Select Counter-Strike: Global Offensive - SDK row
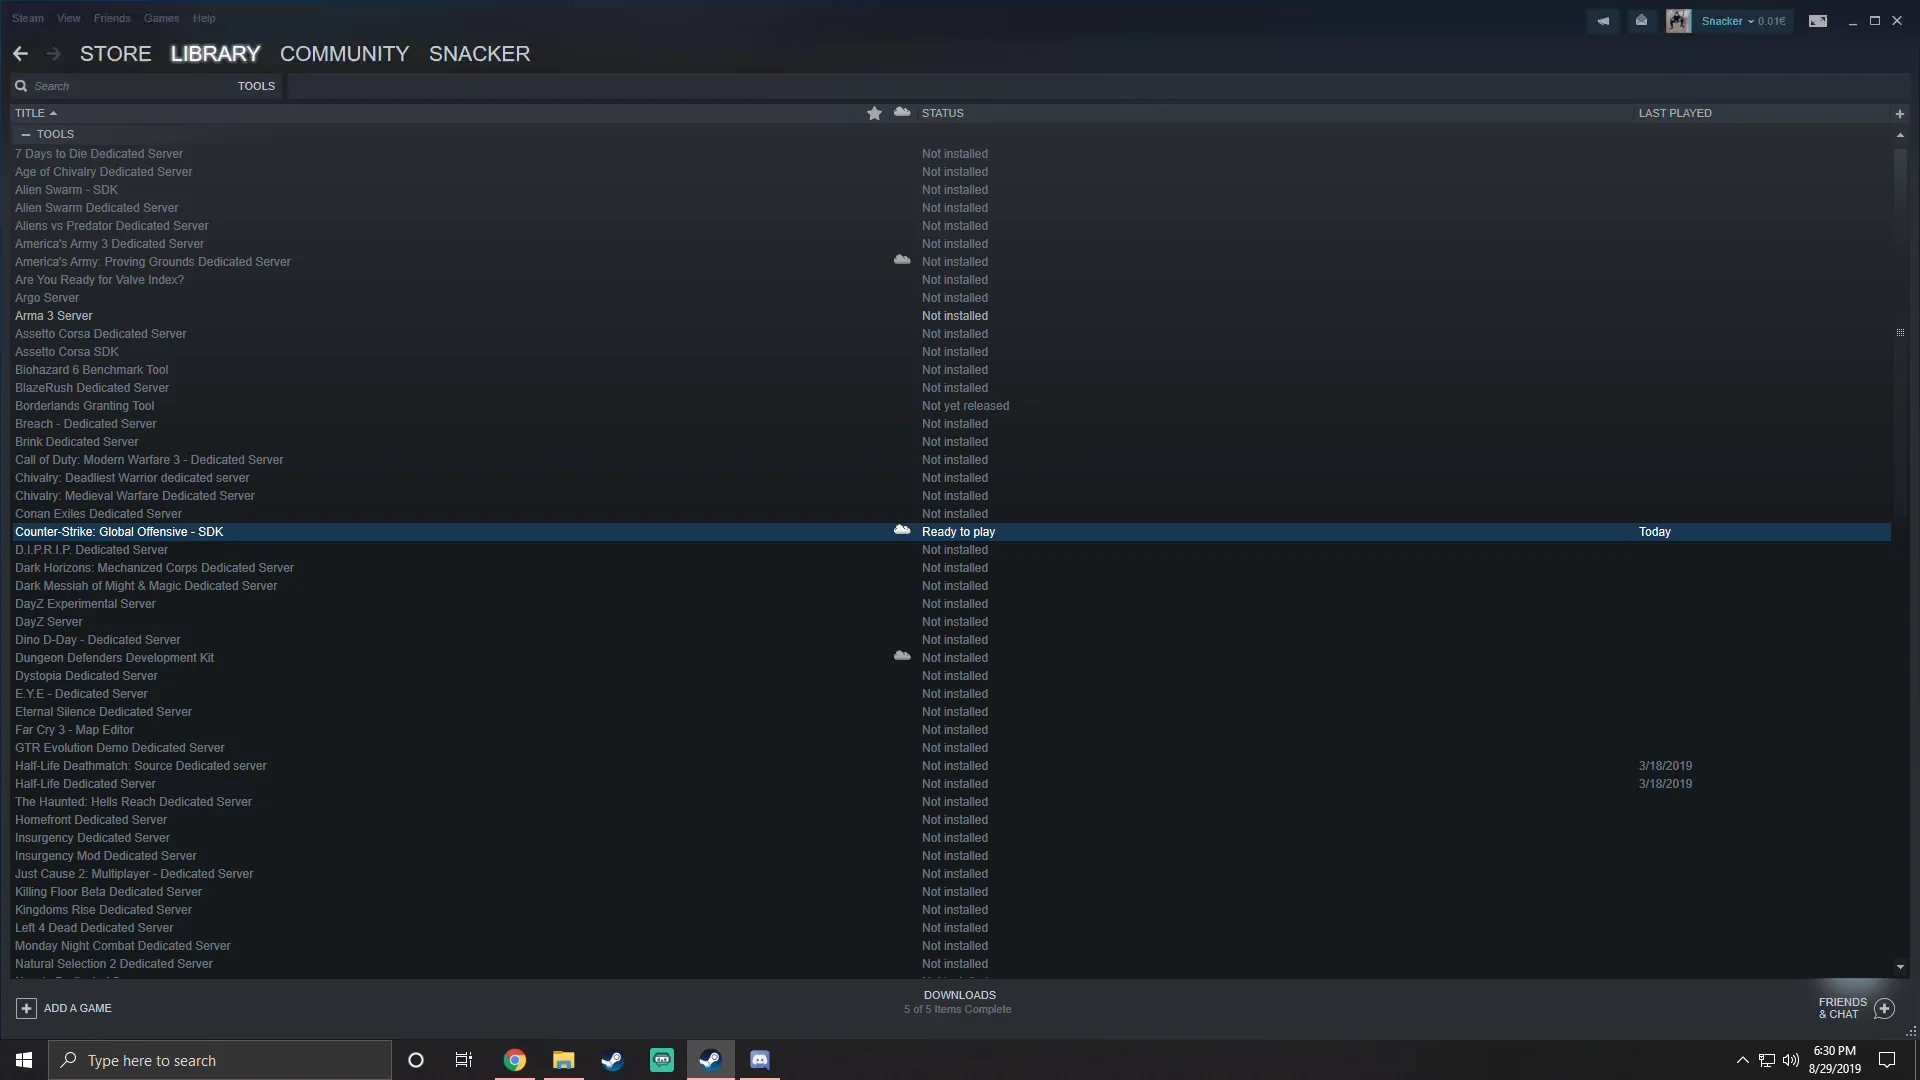The width and height of the screenshot is (1920, 1080). 950,532
